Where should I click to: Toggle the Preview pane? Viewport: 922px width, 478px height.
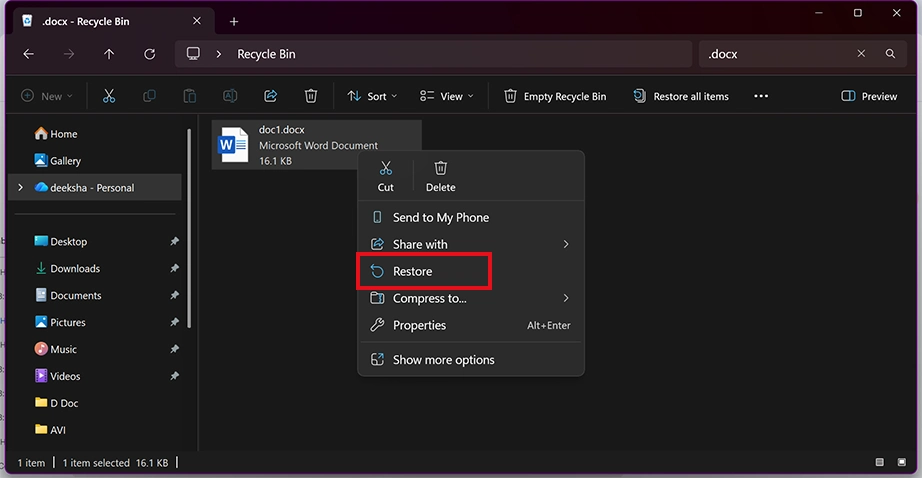pyautogui.click(x=869, y=96)
